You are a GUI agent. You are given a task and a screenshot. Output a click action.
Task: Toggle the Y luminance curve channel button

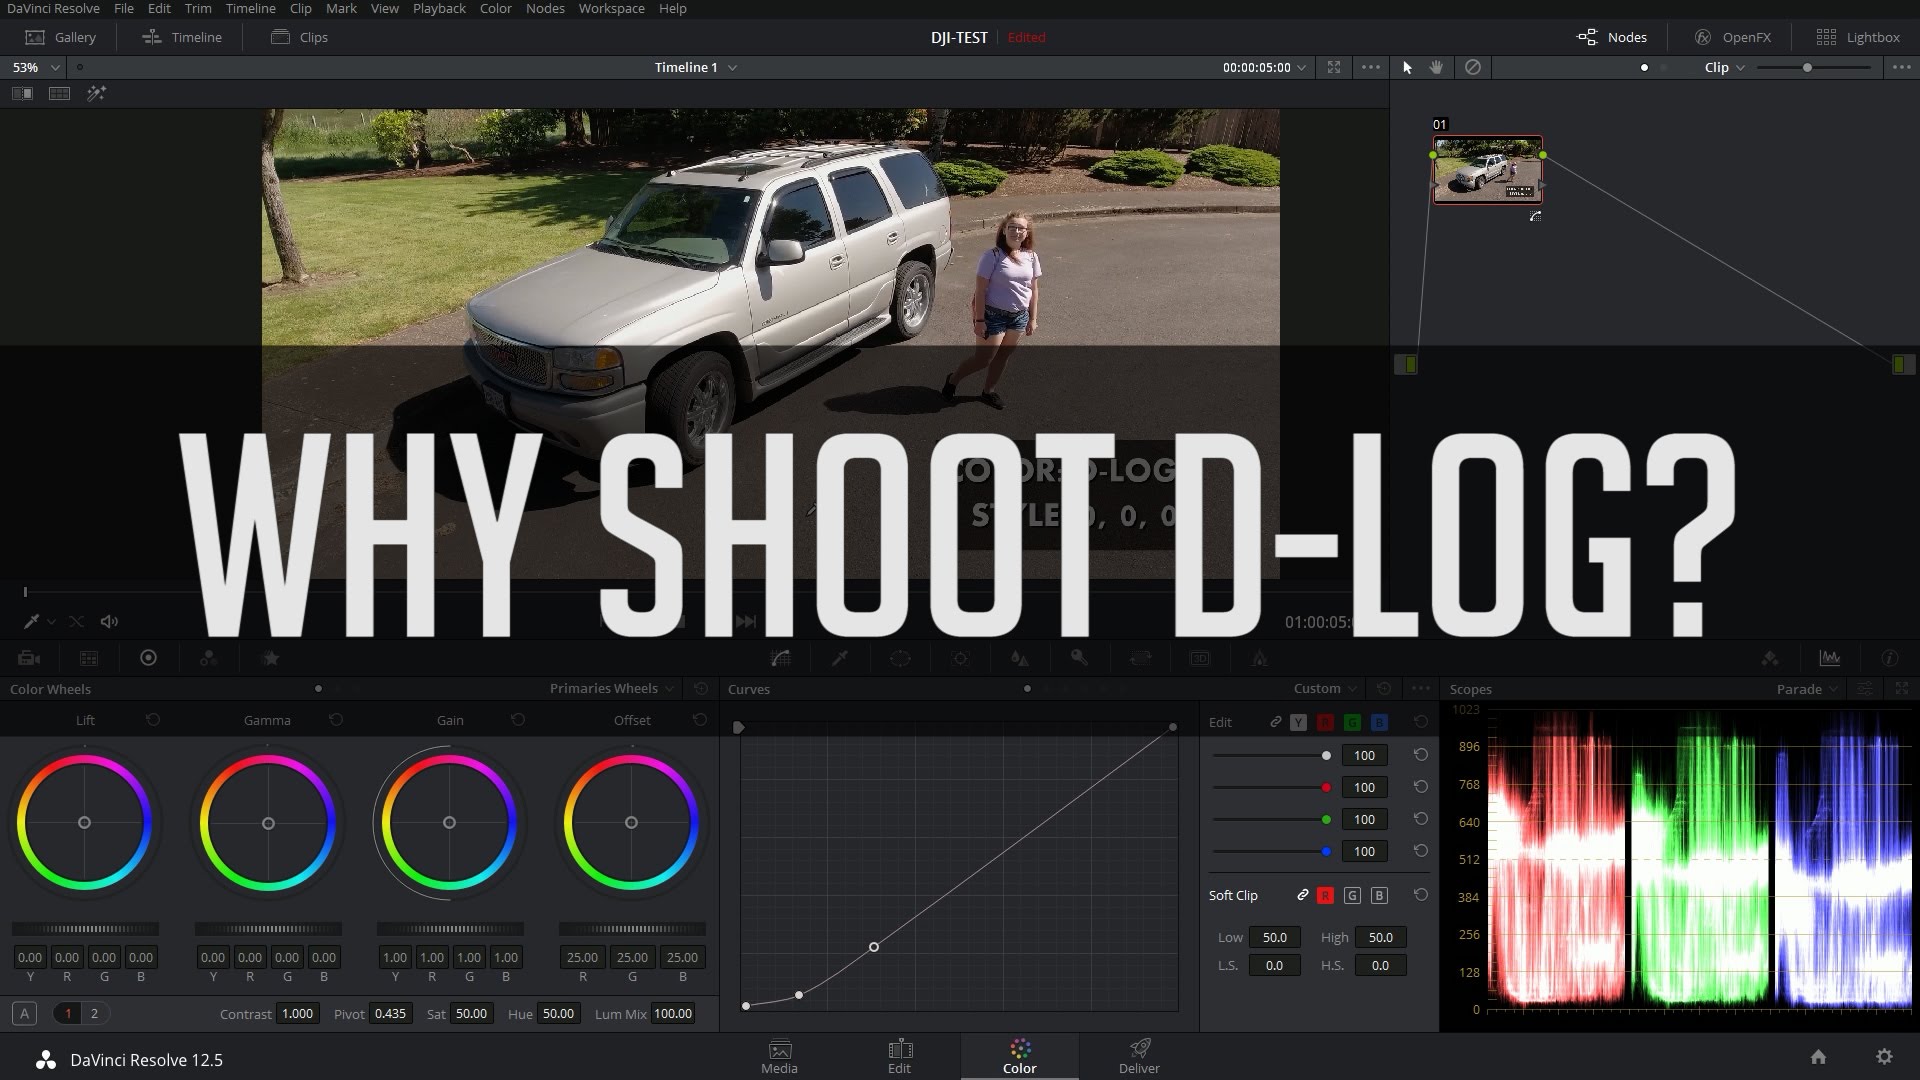[1298, 722]
